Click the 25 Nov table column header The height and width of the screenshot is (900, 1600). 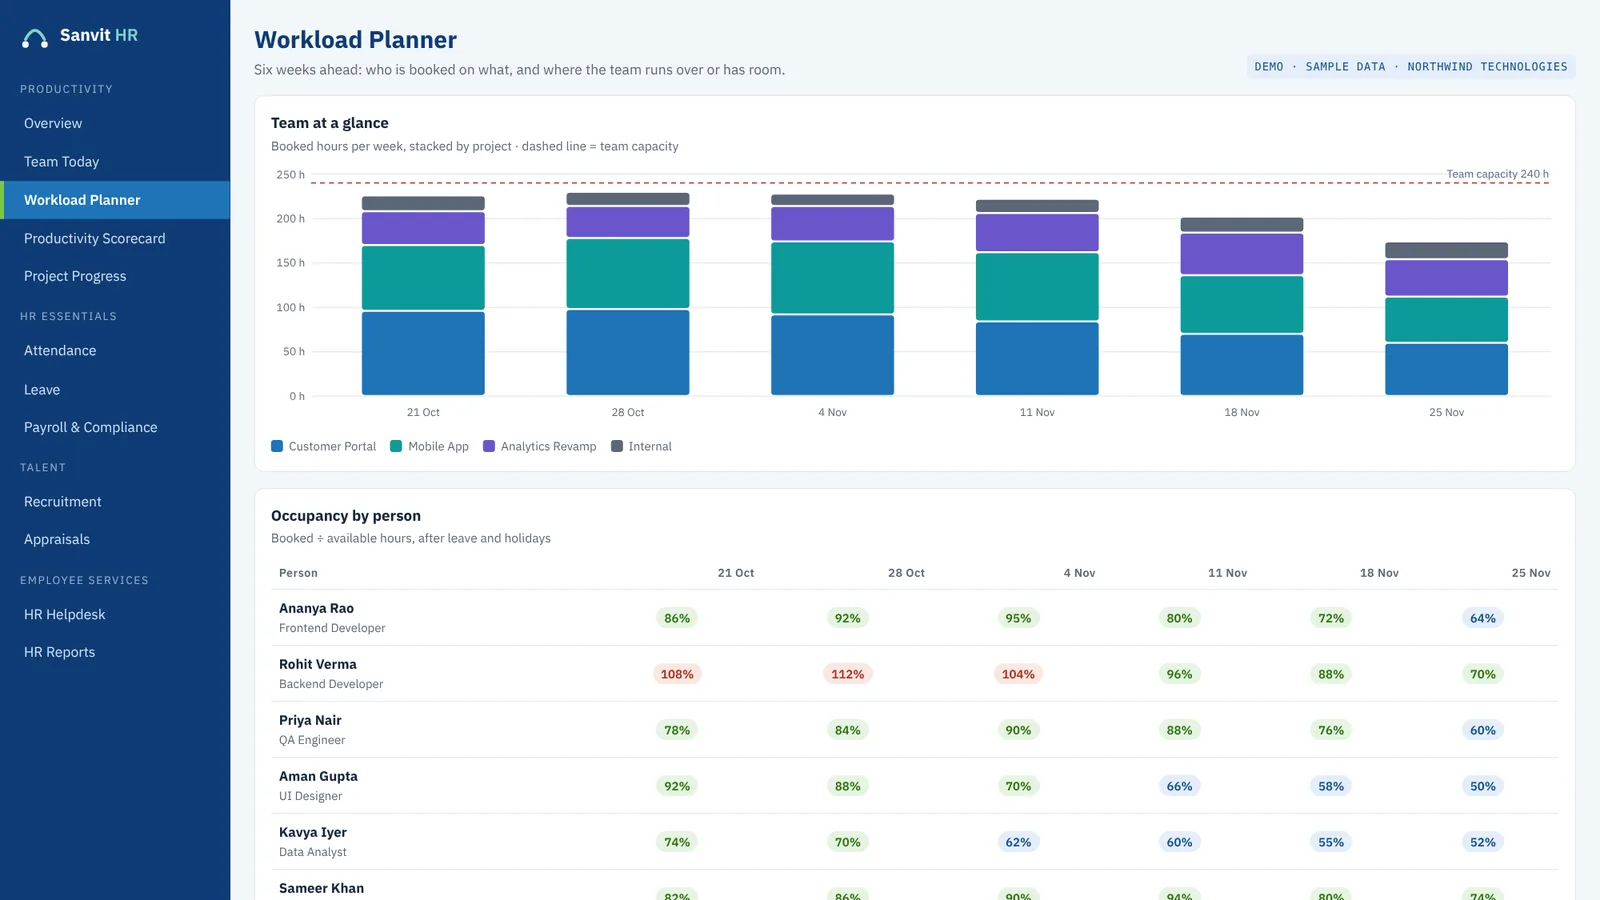(1531, 573)
